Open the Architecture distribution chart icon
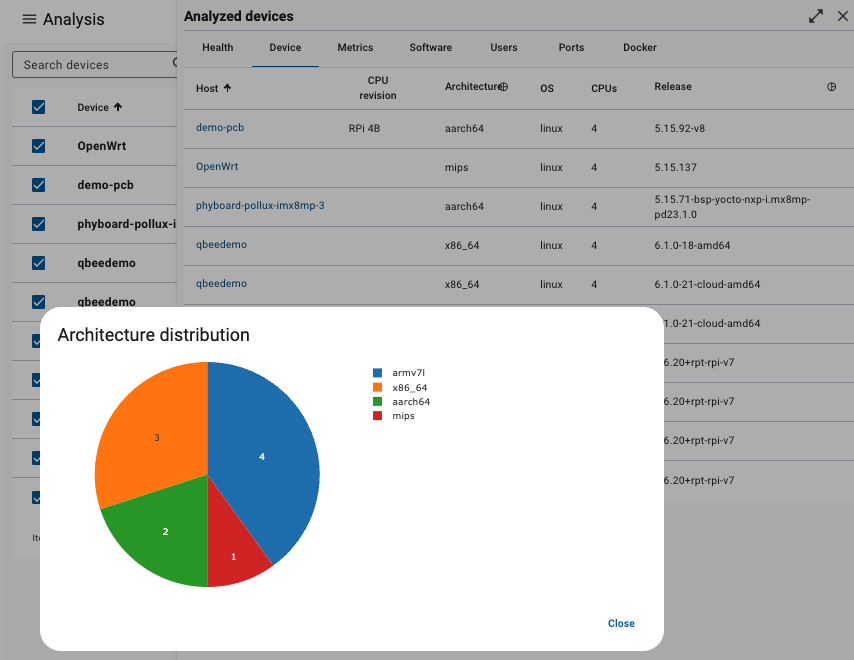 pyautogui.click(x=503, y=87)
